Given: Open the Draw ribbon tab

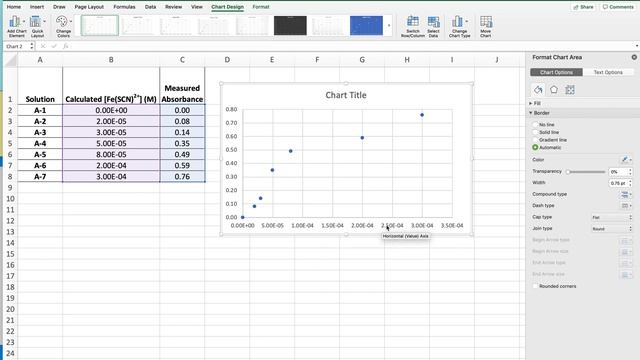Looking at the screenshot, I should coord(59,7).
